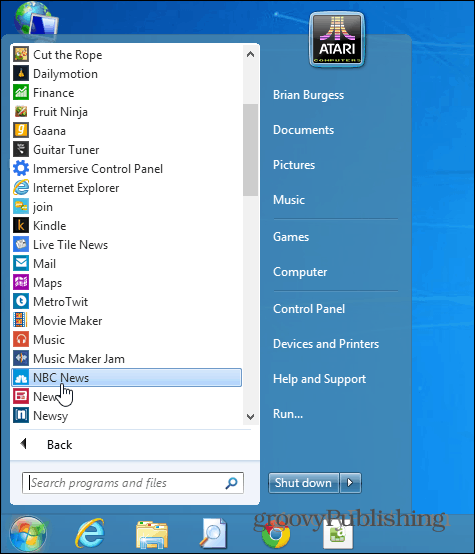Click the Shut down button
Image resolution: width=475 pixels, height=554 pixels.
[x=304, y=483]
